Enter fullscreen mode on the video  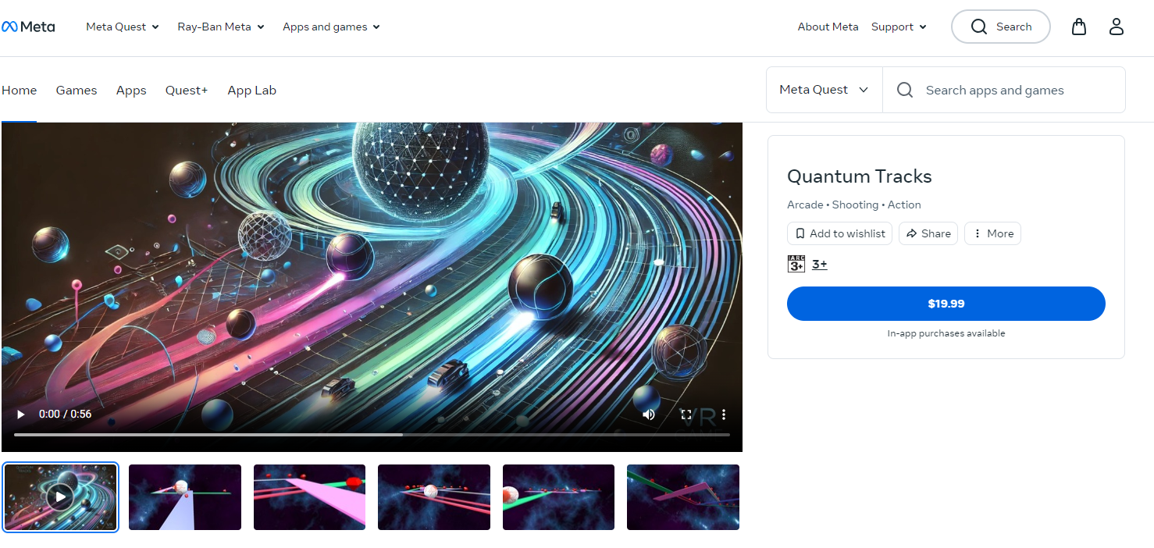pyautogui.click(x=686, y=414)
